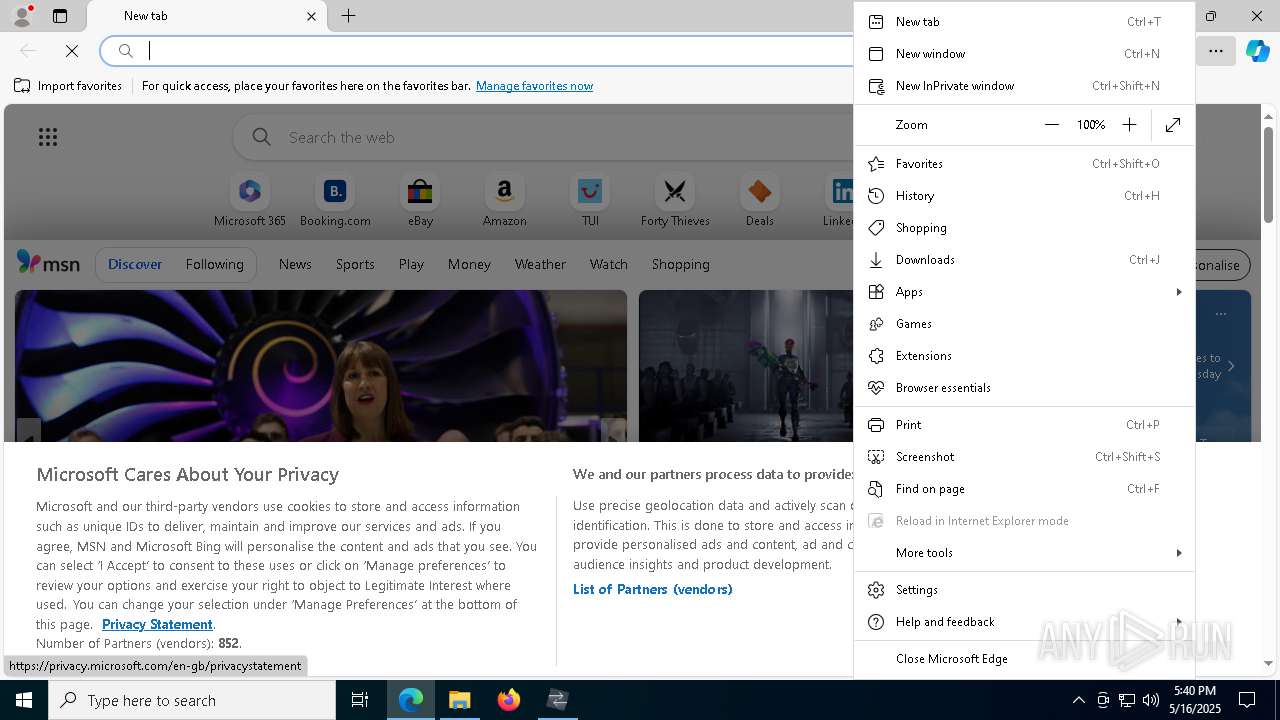Screen dimensions: 1280x720
Task: Open the eBay shortcut tile
Action: 420,201
